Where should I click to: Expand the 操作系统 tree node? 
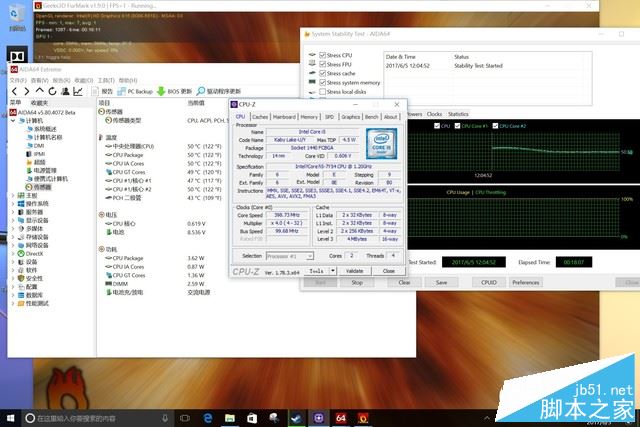[x=13, y=204]
